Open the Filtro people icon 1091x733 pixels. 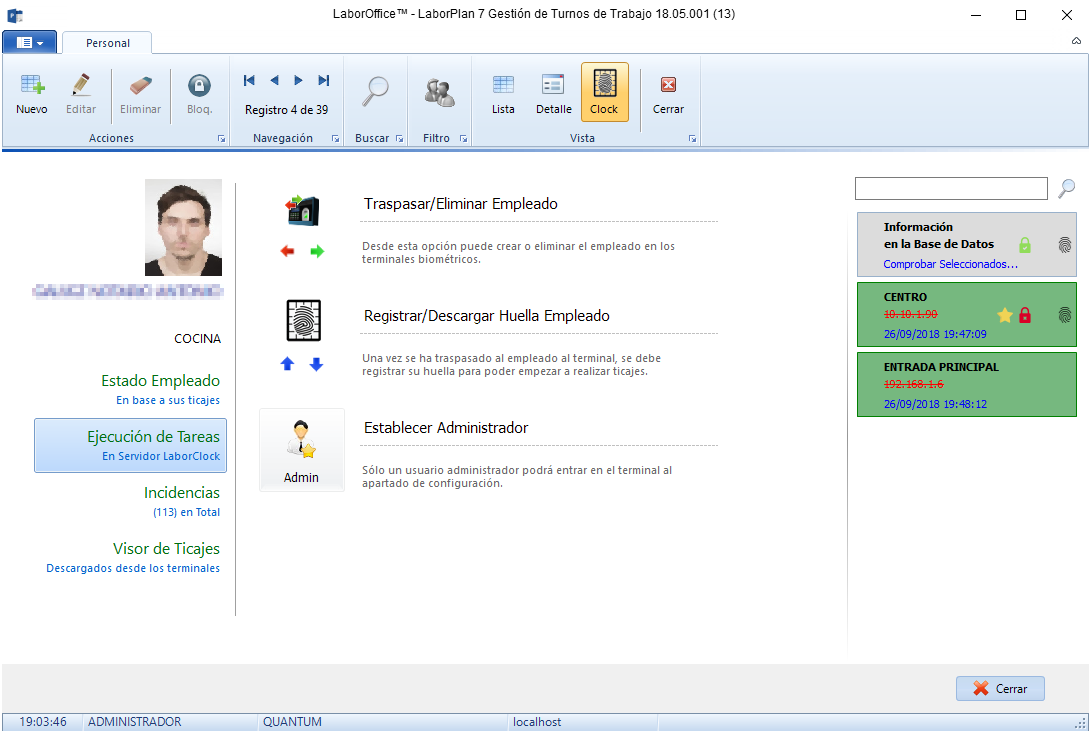point(440,93)
